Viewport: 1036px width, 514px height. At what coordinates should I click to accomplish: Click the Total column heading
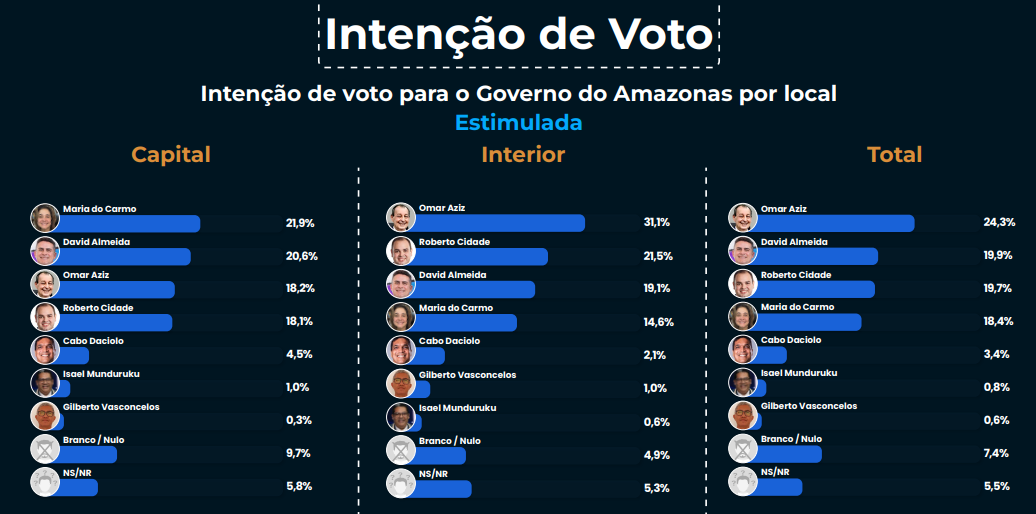tap(895, 155)
